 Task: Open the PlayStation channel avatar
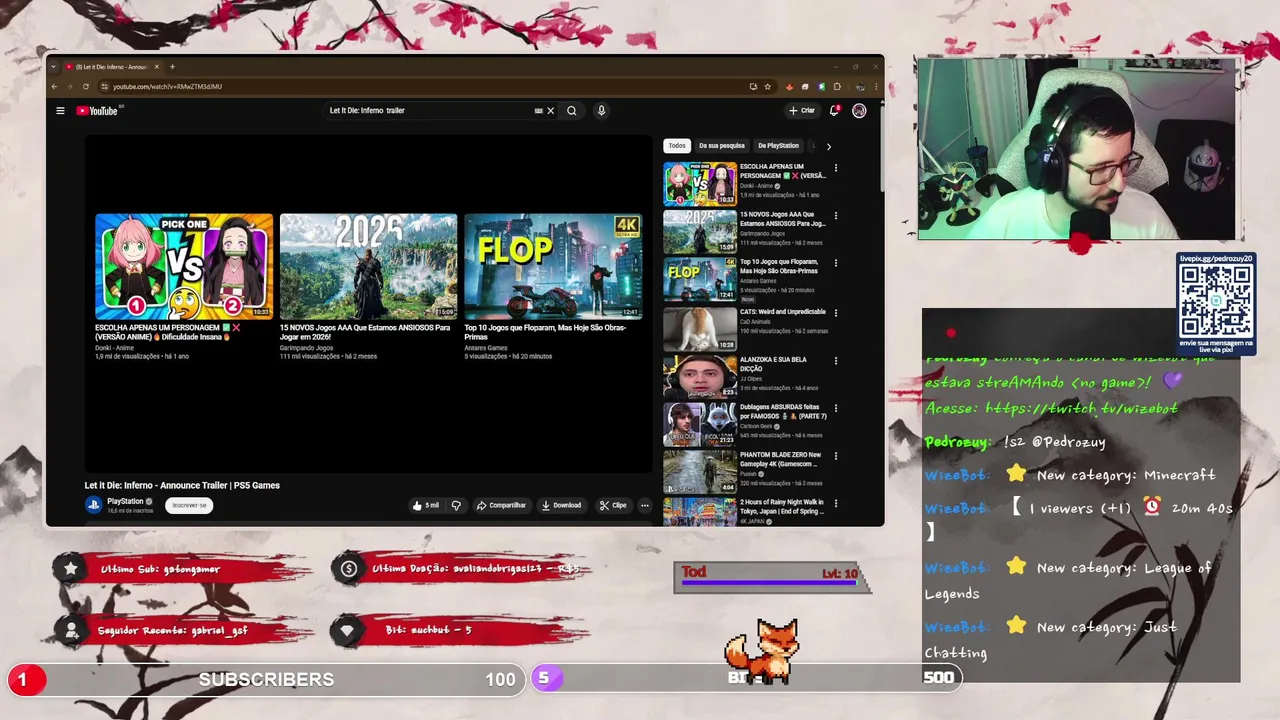93,505
